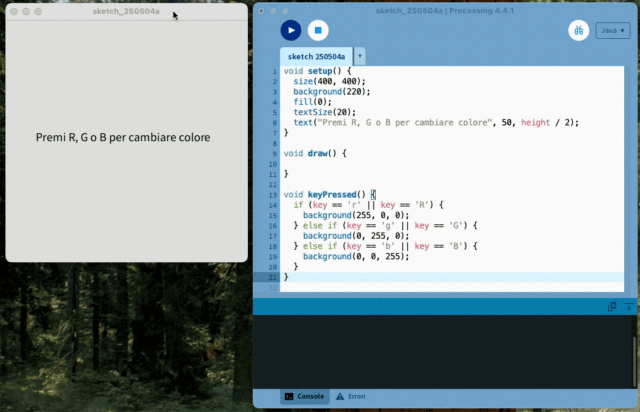Click line number 13 in the gutter
Viewport: 640px width, 412px height.
pyautogui.click(x=272, y=194)
